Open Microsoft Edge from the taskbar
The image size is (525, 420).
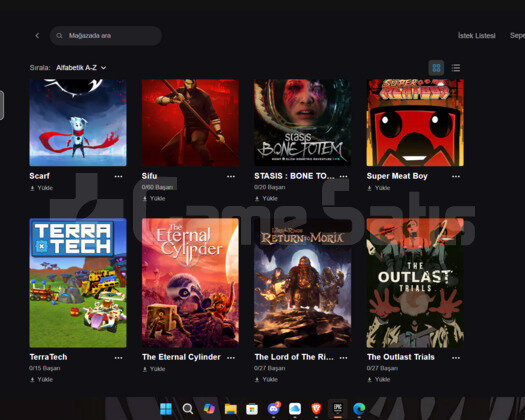click(x=359, y=409)
